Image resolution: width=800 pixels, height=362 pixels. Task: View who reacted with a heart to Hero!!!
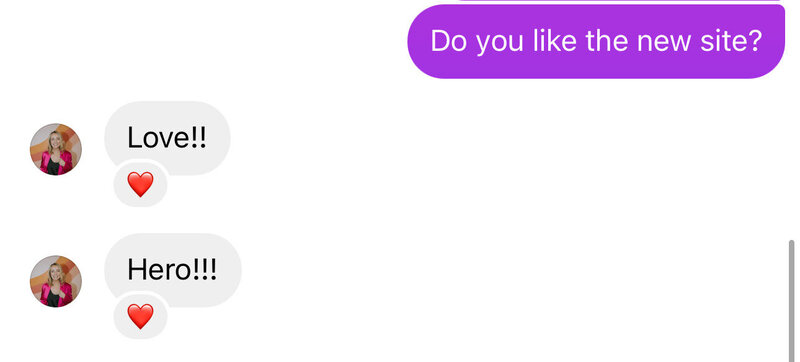click(x=140, y=316)
